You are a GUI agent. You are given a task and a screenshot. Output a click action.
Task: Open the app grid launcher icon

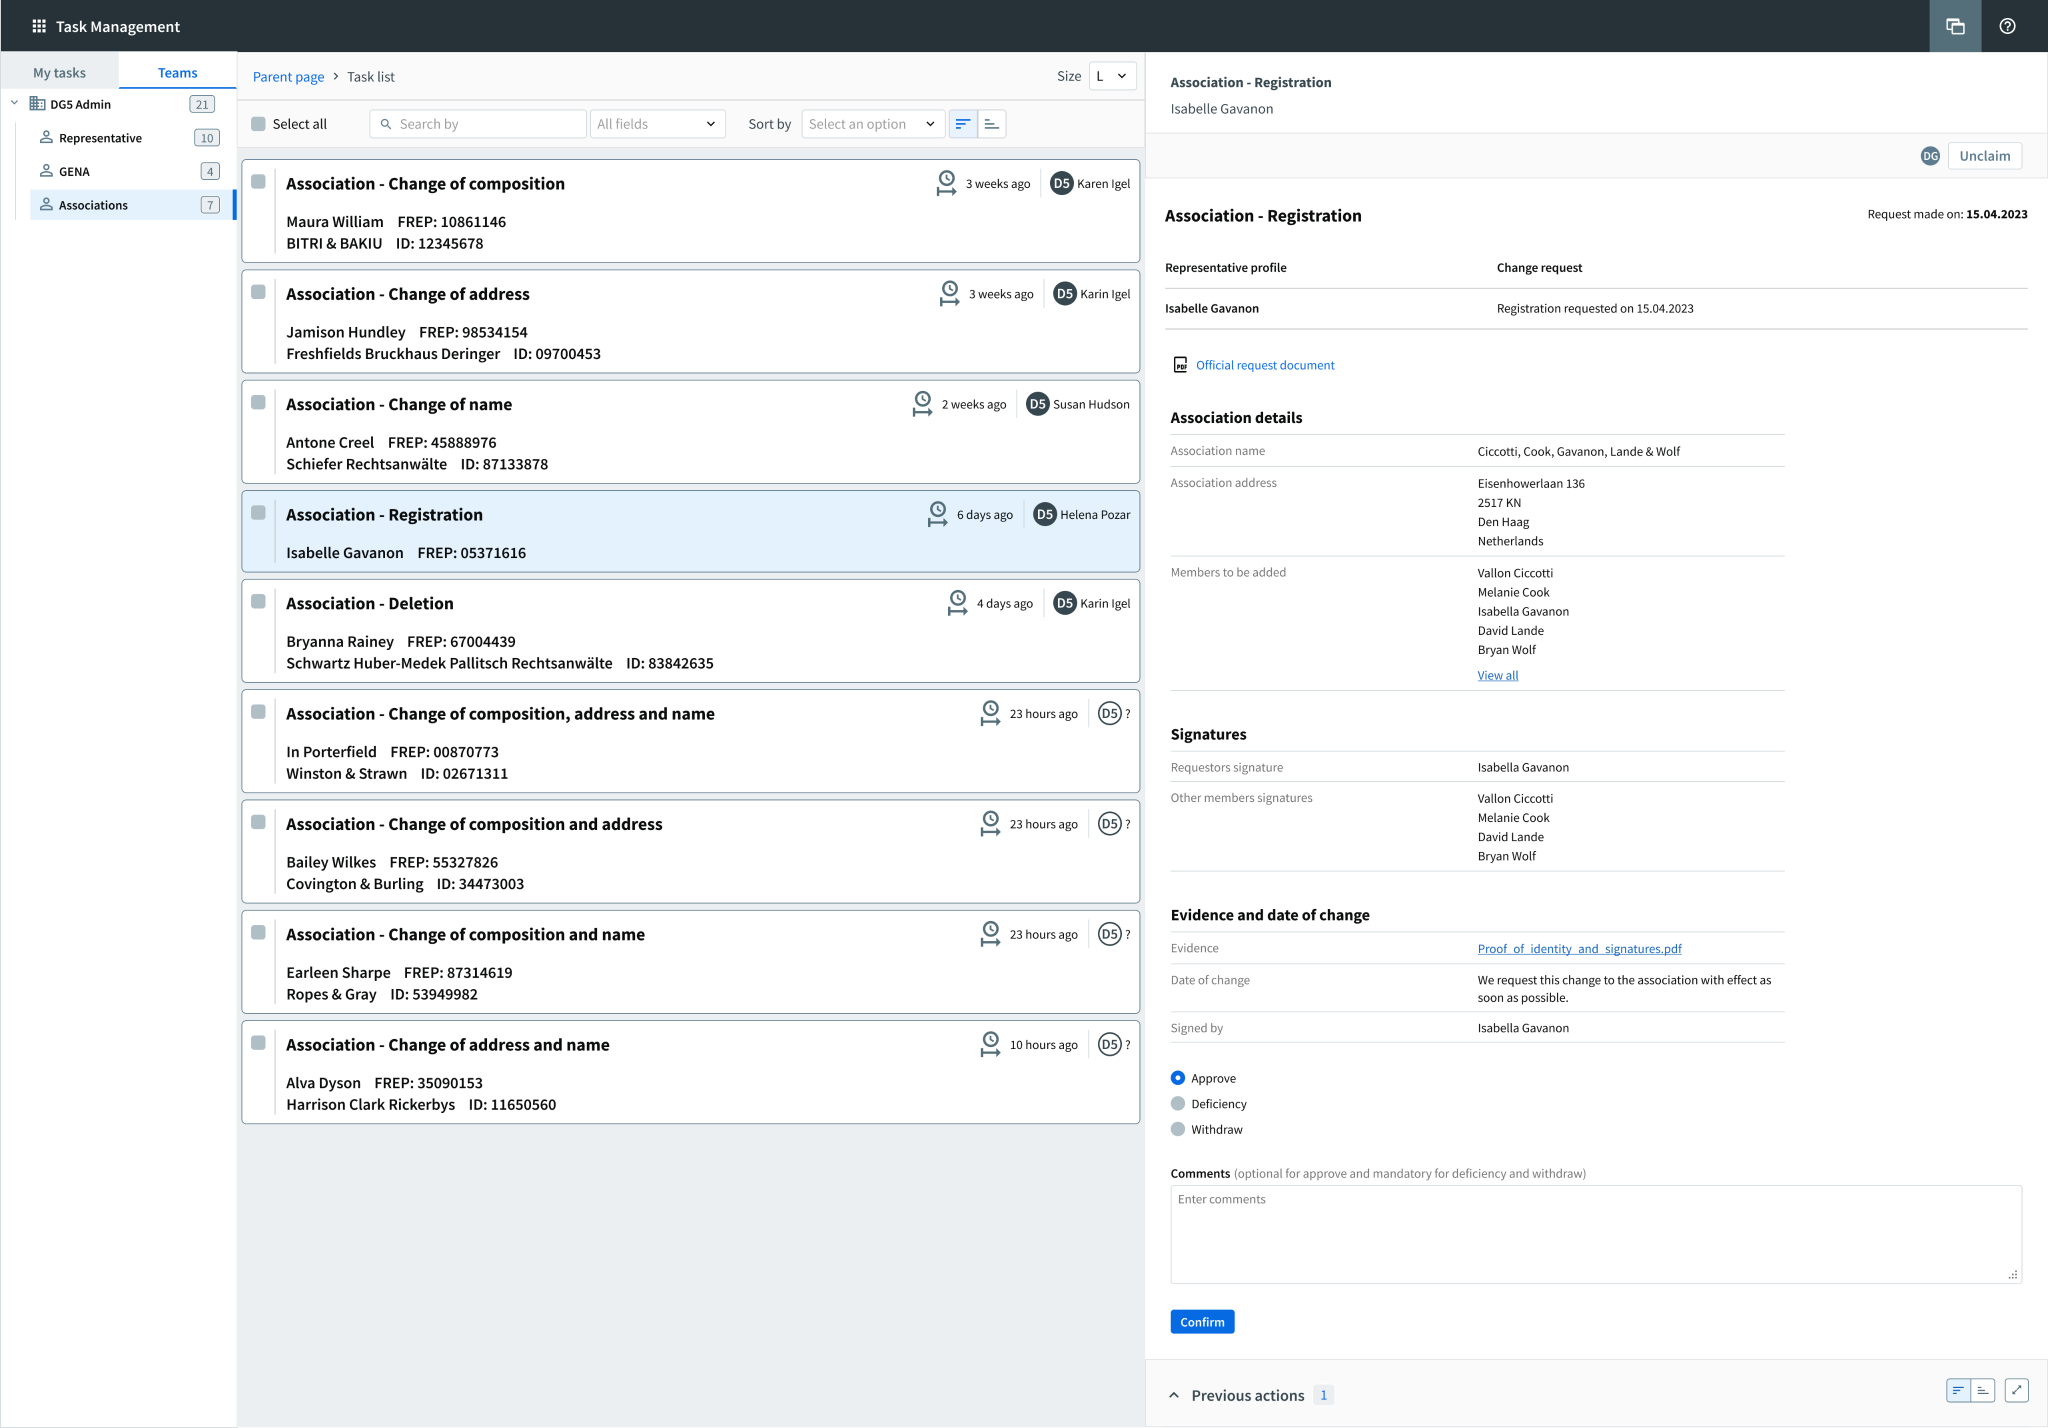39,26
